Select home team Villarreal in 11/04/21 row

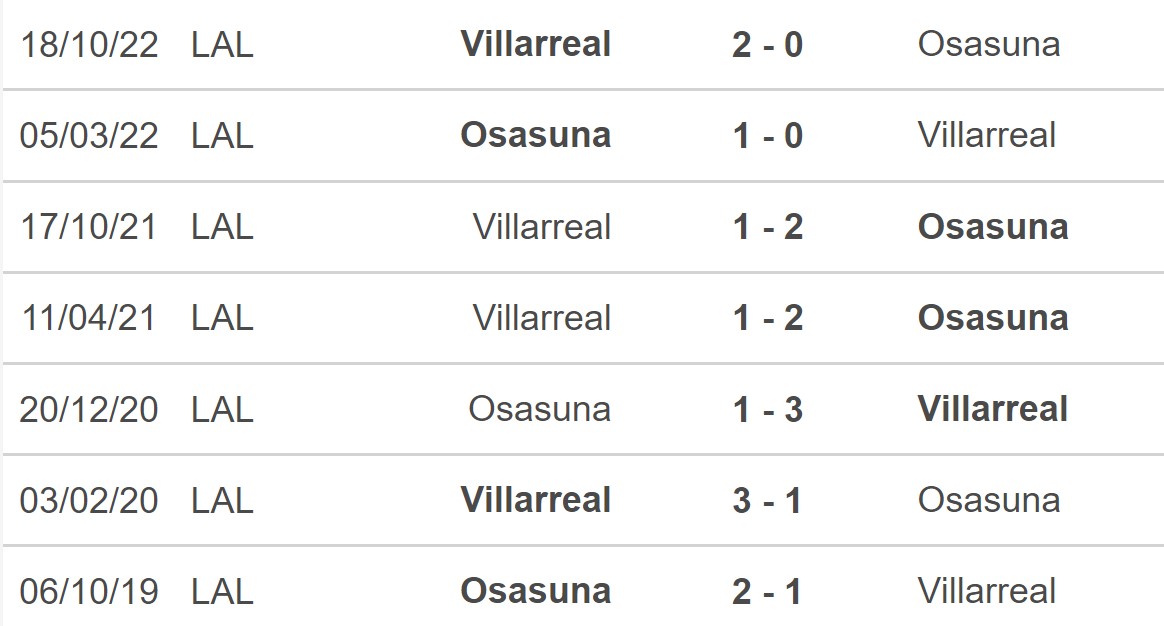[542, 319]
